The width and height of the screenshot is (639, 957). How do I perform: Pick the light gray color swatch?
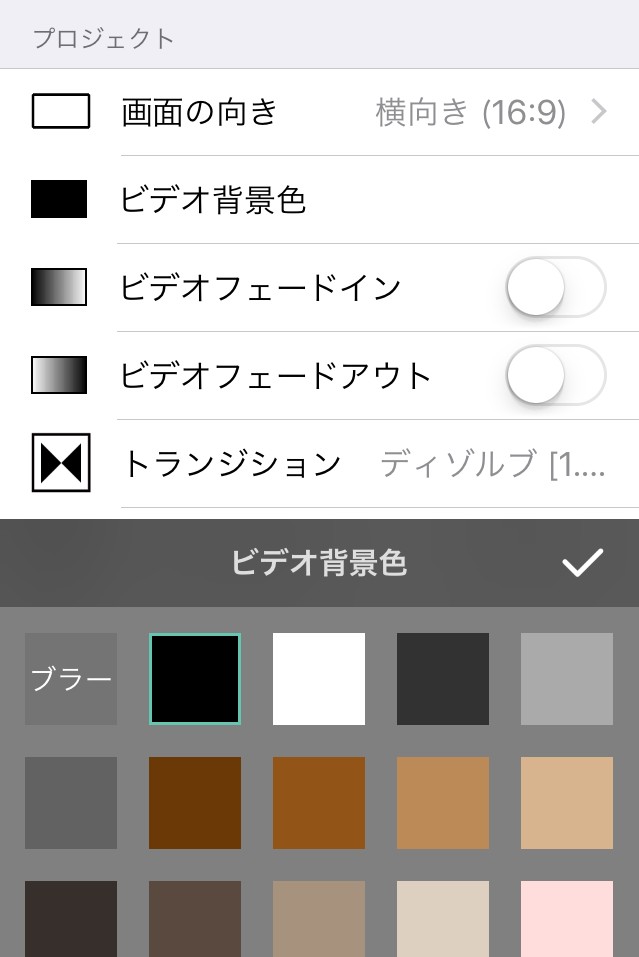[x=567, y=679]
